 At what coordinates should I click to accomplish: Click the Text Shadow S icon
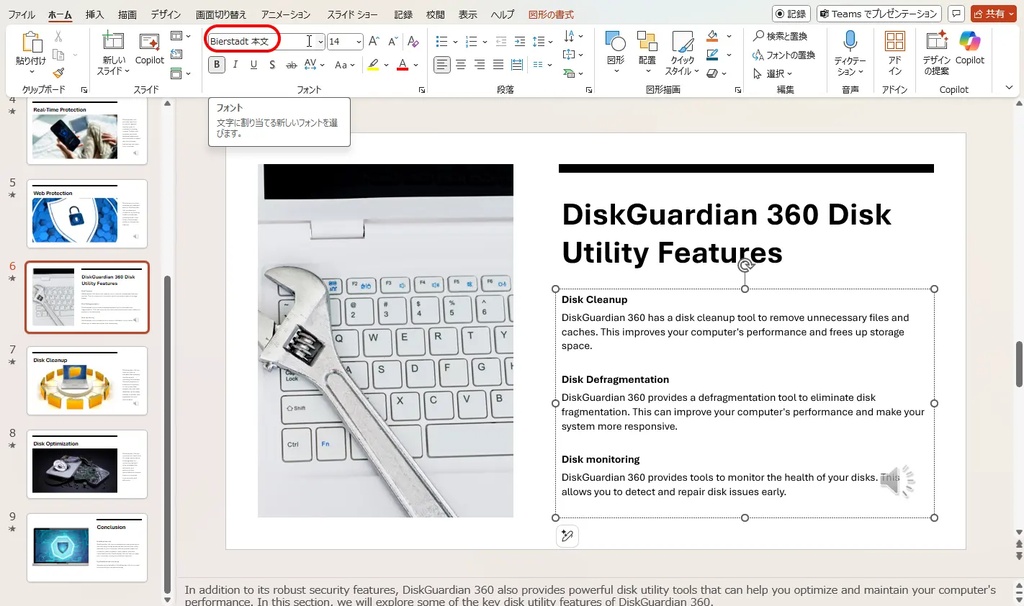point(272,65)
